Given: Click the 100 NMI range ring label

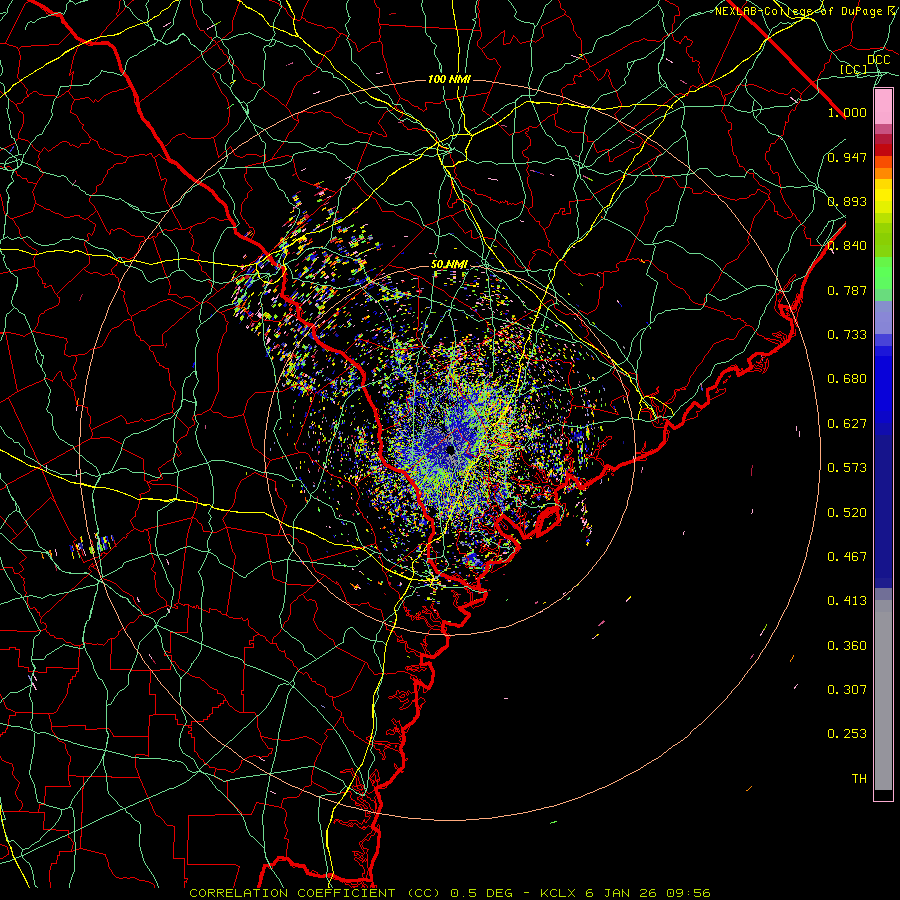Looking at the screenshot, I should [x=449, y=79].
